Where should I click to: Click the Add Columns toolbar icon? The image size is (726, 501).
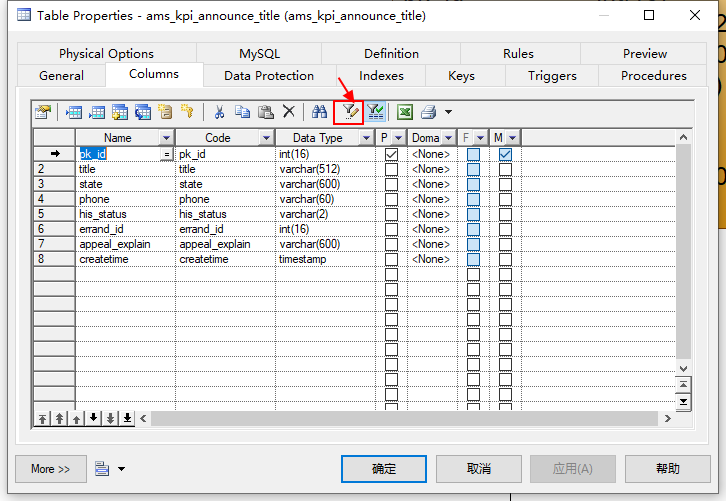pyautogui.click(x=120, y=112)
